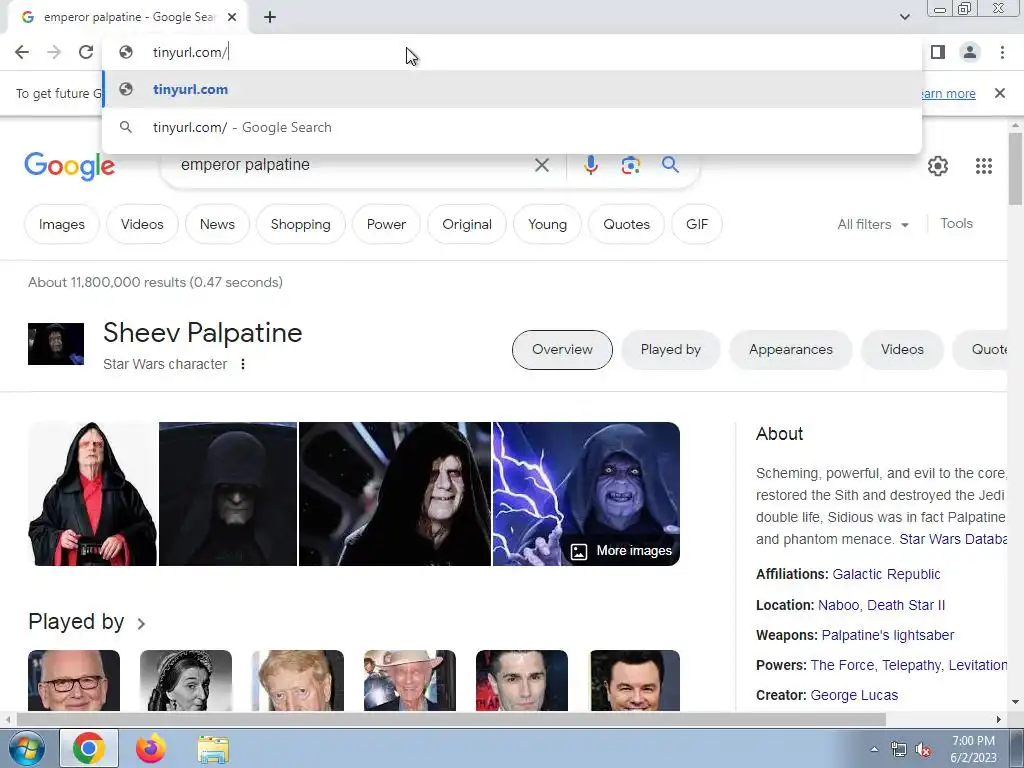The height and width of the screenshot is (768, 1024).
Task: Open the Naboo location link
Action: click(839, 605)
